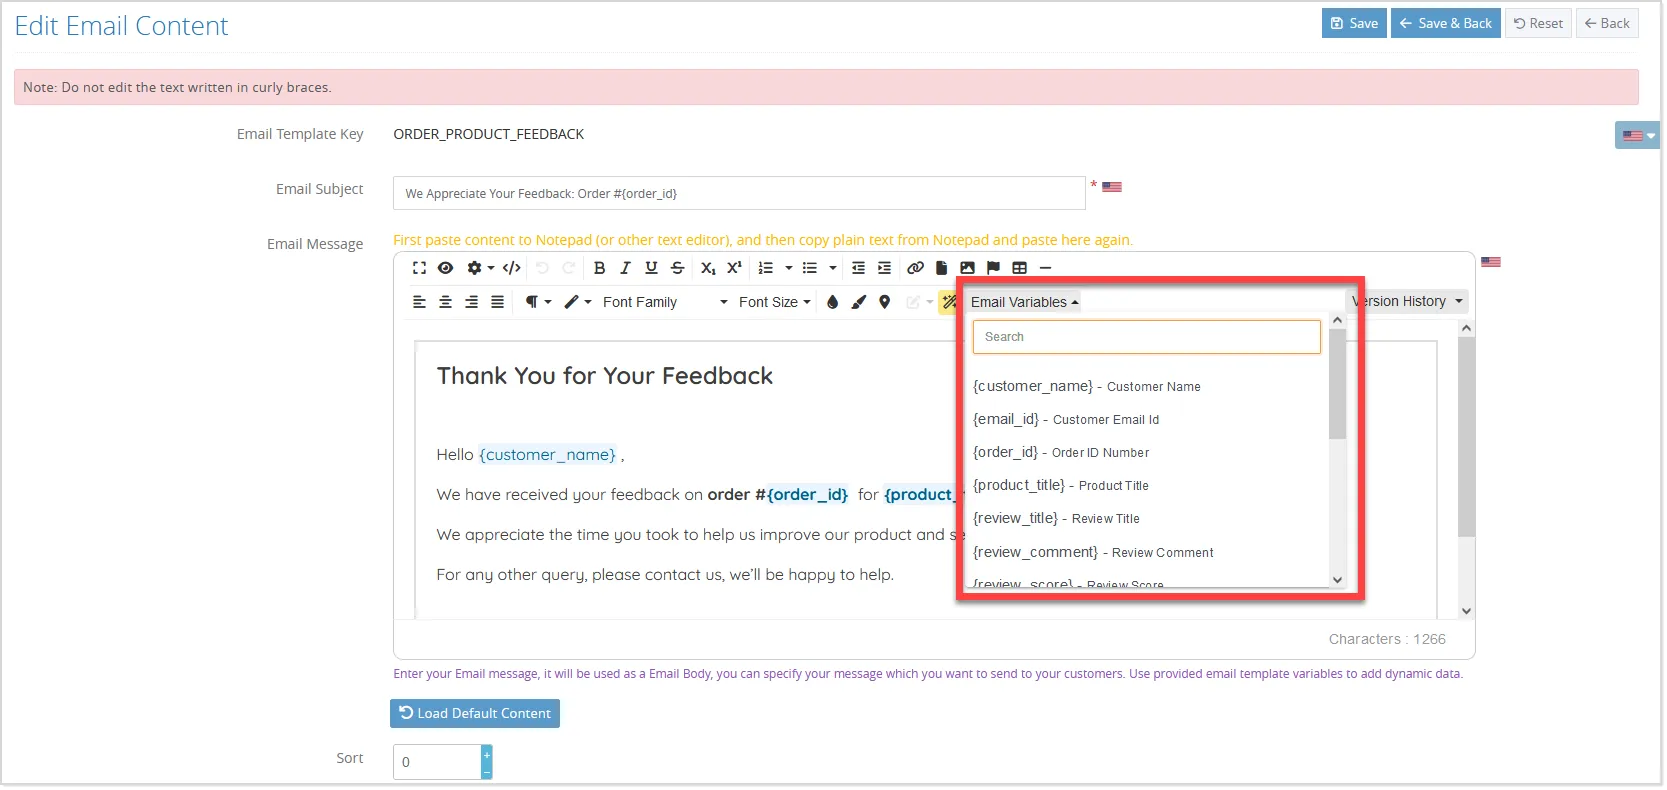Screen dimensions: 1667x790
Task: Insert a hyperlink
Action: [x=915, y=268]
